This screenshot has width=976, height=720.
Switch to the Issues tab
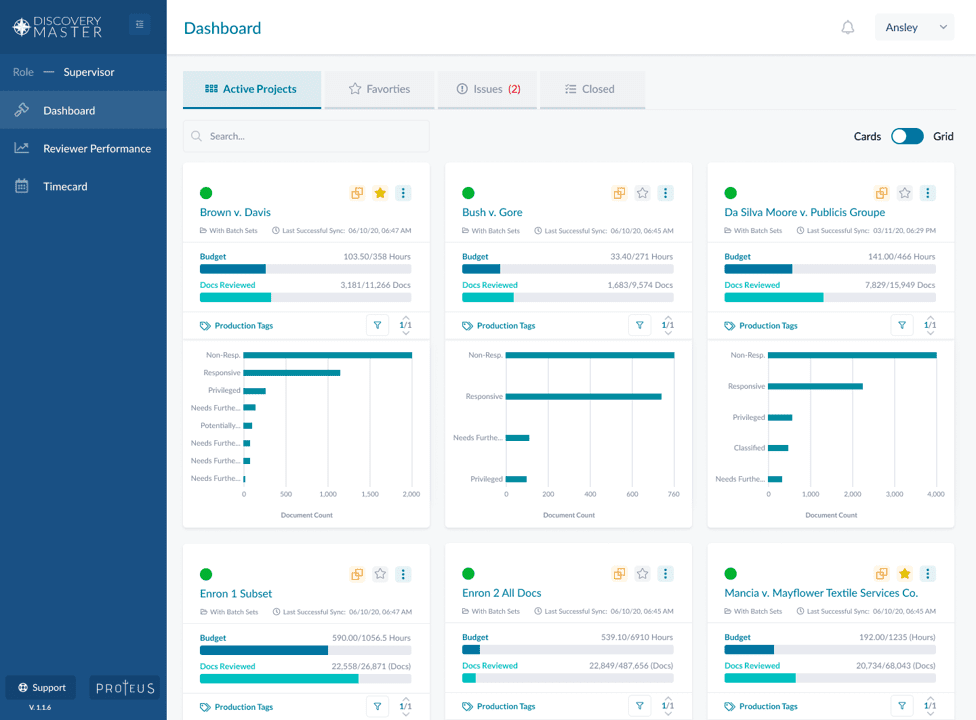coord(488,89)
